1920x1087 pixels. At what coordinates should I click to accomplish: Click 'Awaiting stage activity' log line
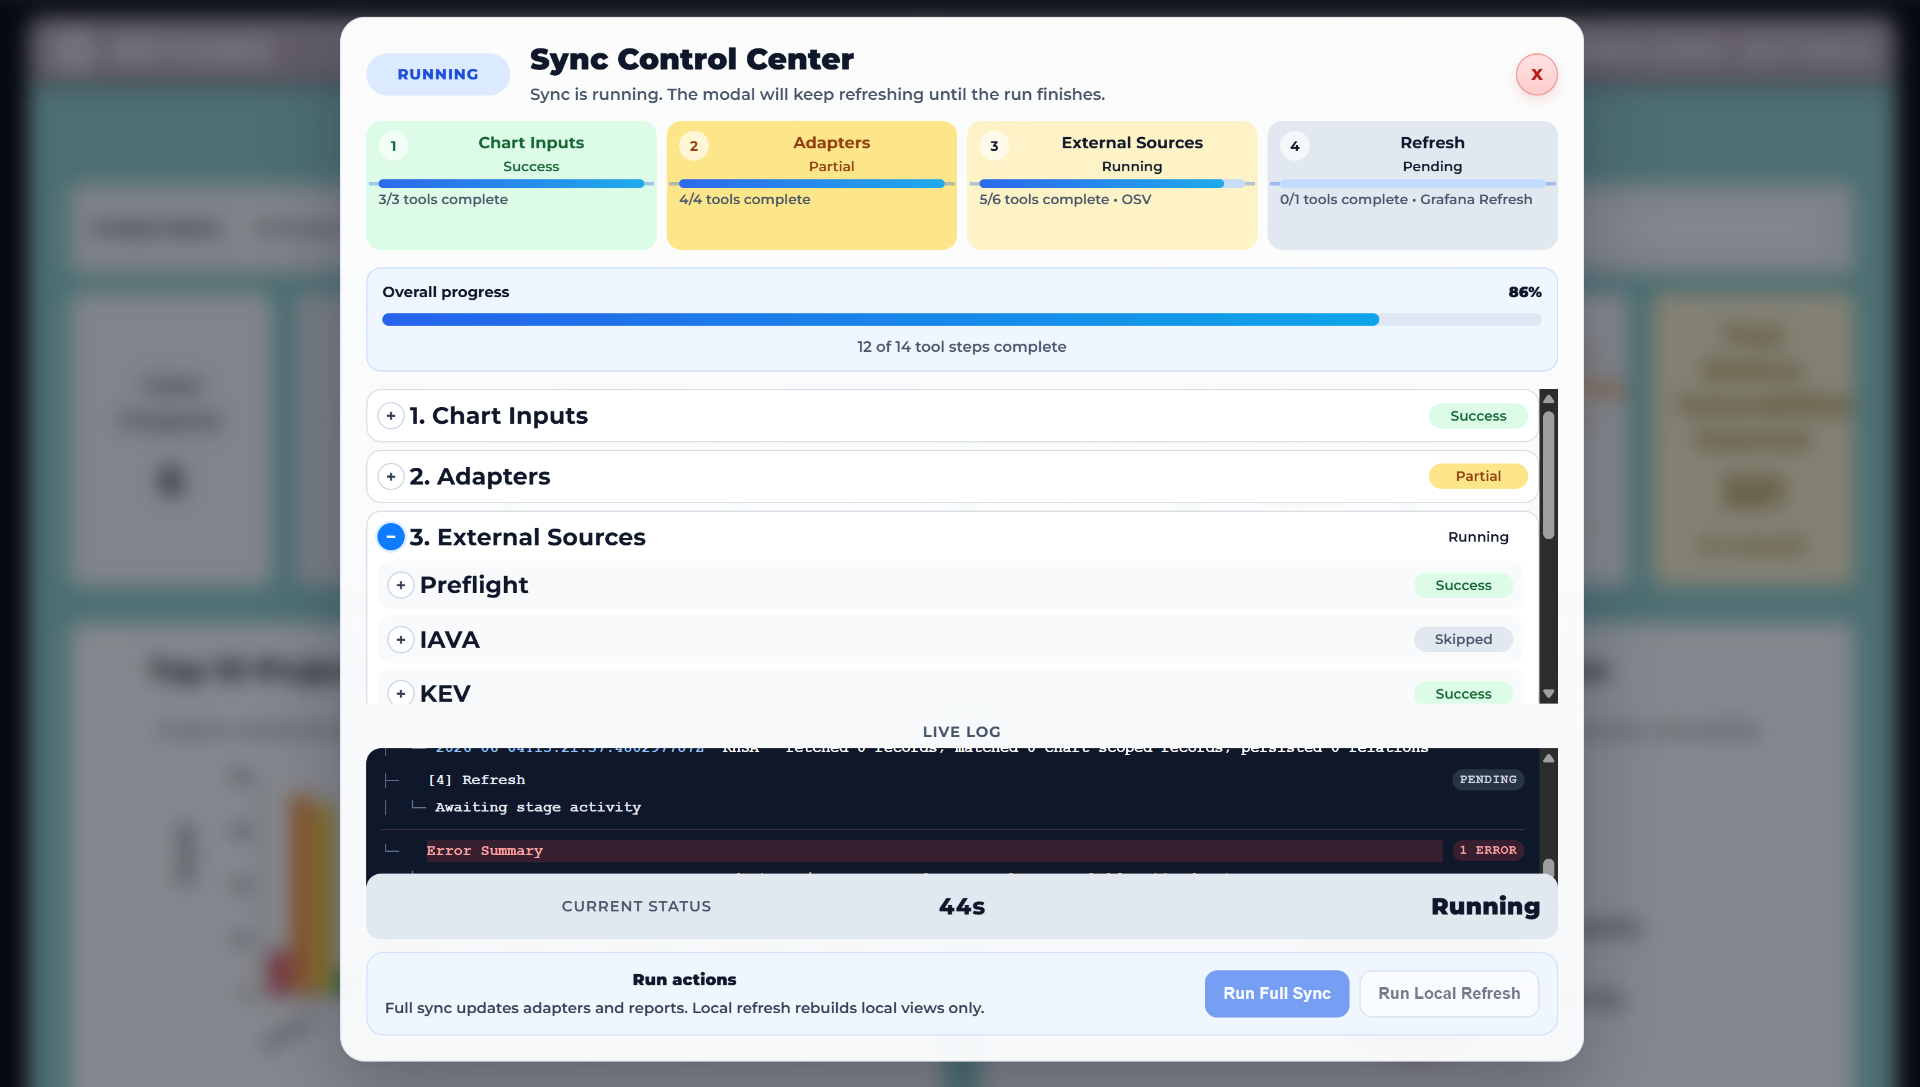tap(538, 807)
